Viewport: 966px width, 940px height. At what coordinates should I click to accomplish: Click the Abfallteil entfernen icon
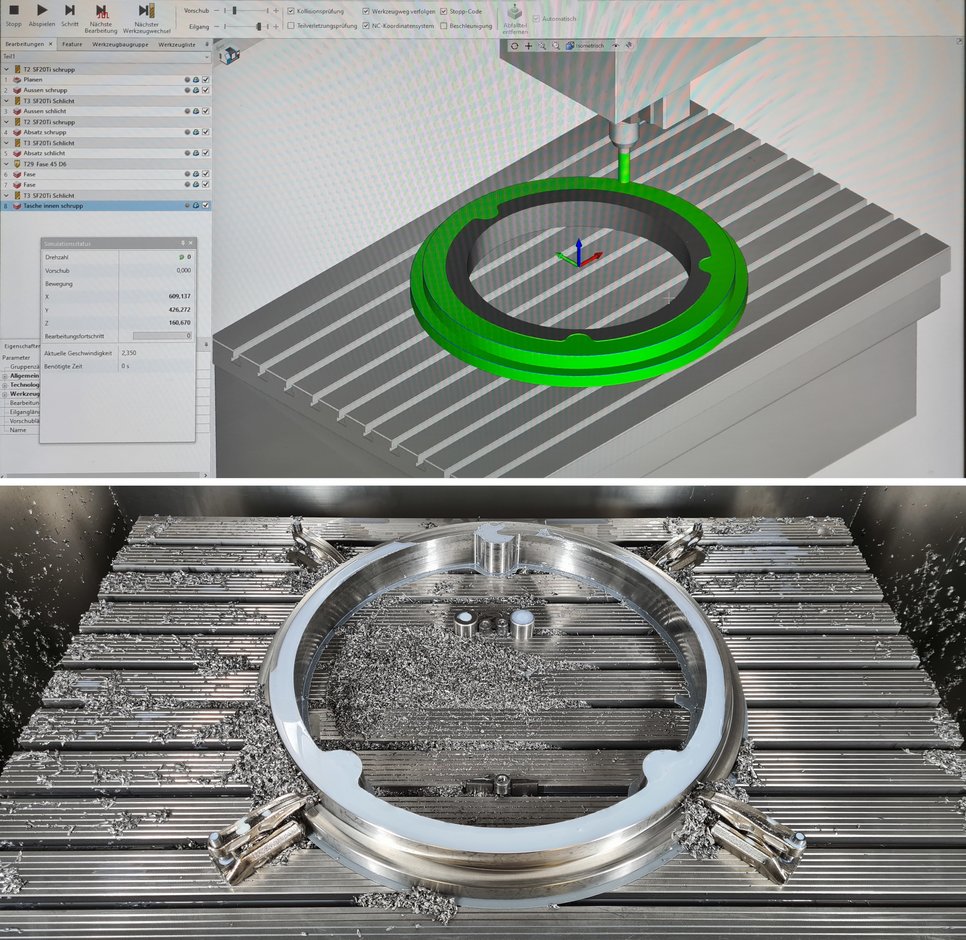515,14
